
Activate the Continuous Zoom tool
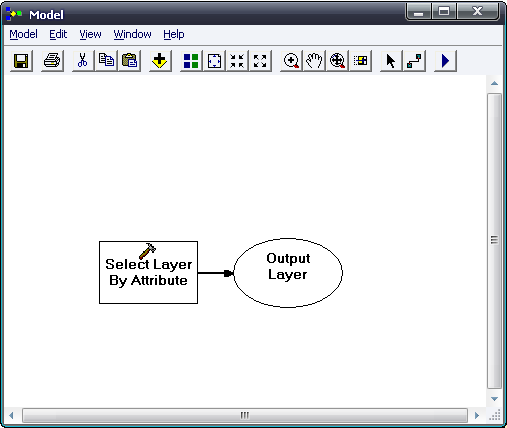click(337, 61)
